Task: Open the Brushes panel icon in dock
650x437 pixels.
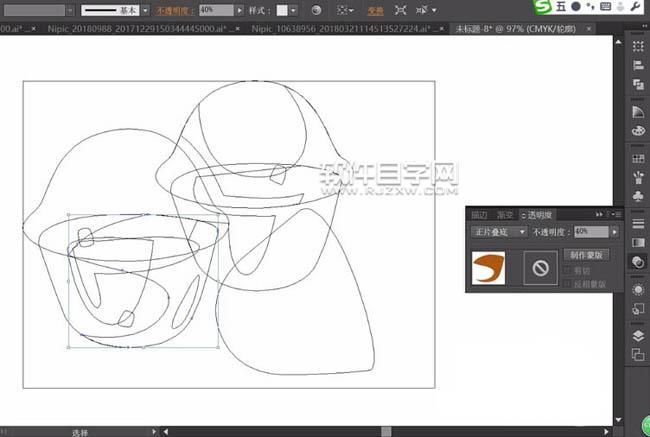Action: click(x=637, y=178)
